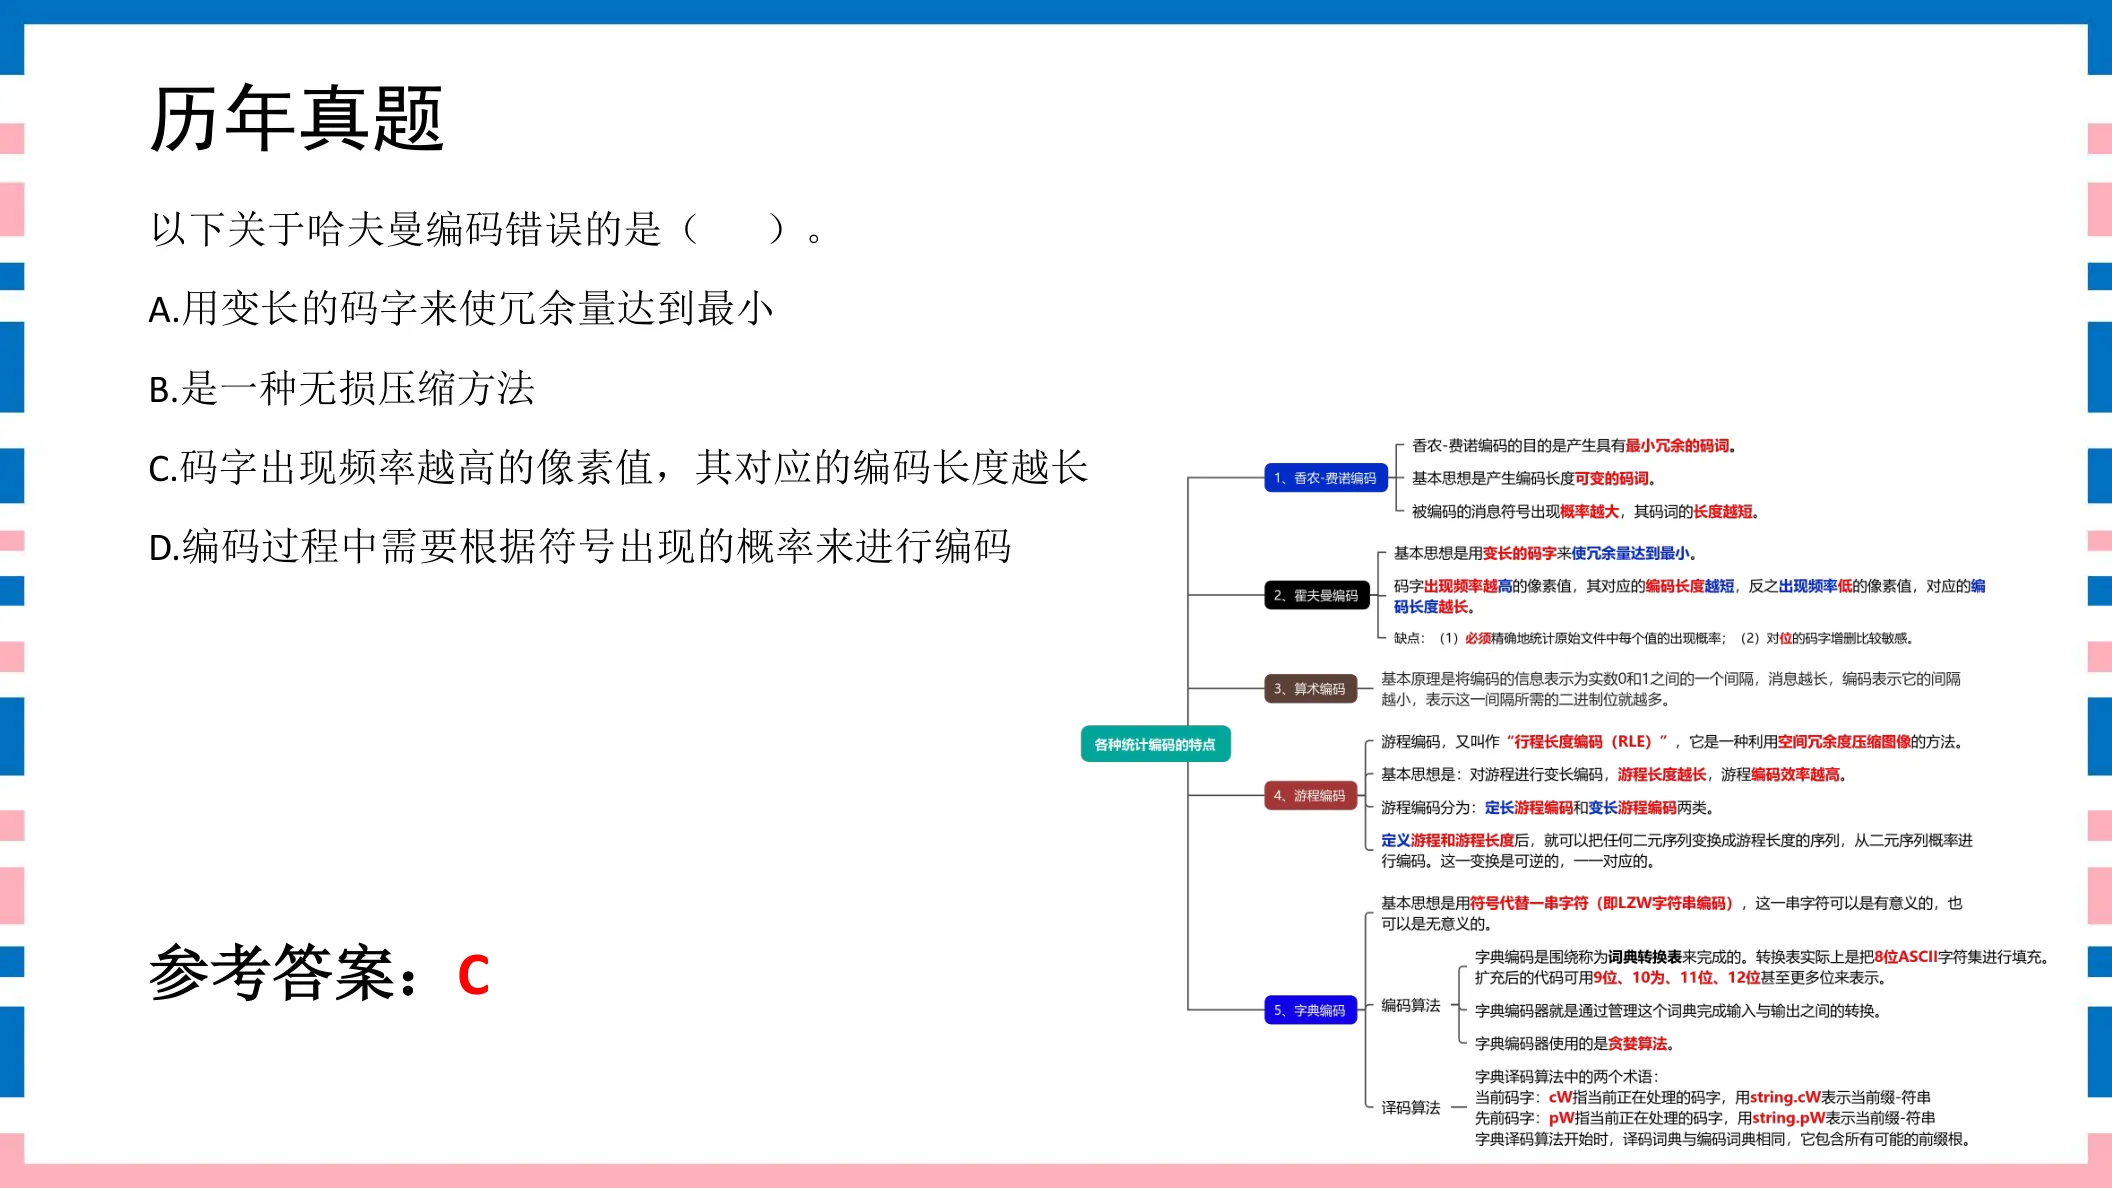Select mind map node 4、游程编码
The height and width of the screenshot is (1188, 2112).
point(1310,796)
